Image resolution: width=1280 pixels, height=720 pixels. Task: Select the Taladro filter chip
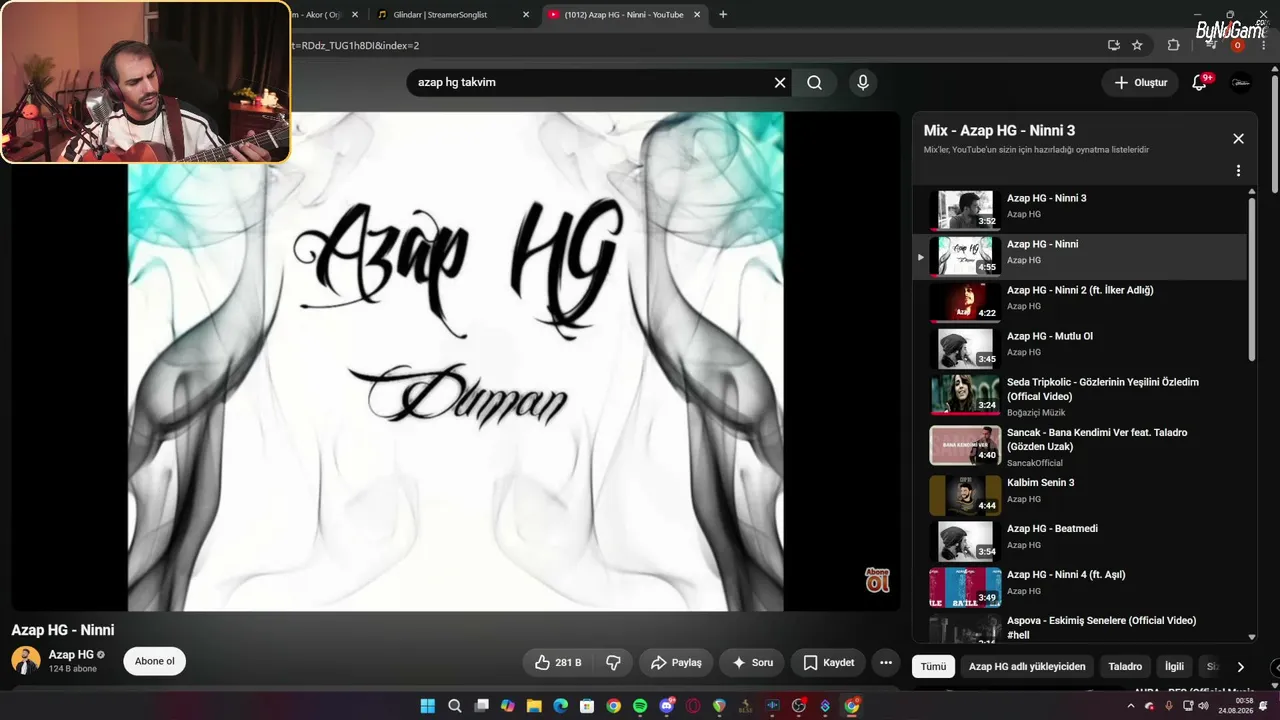pyautogui.click(x=1125, y=667)
